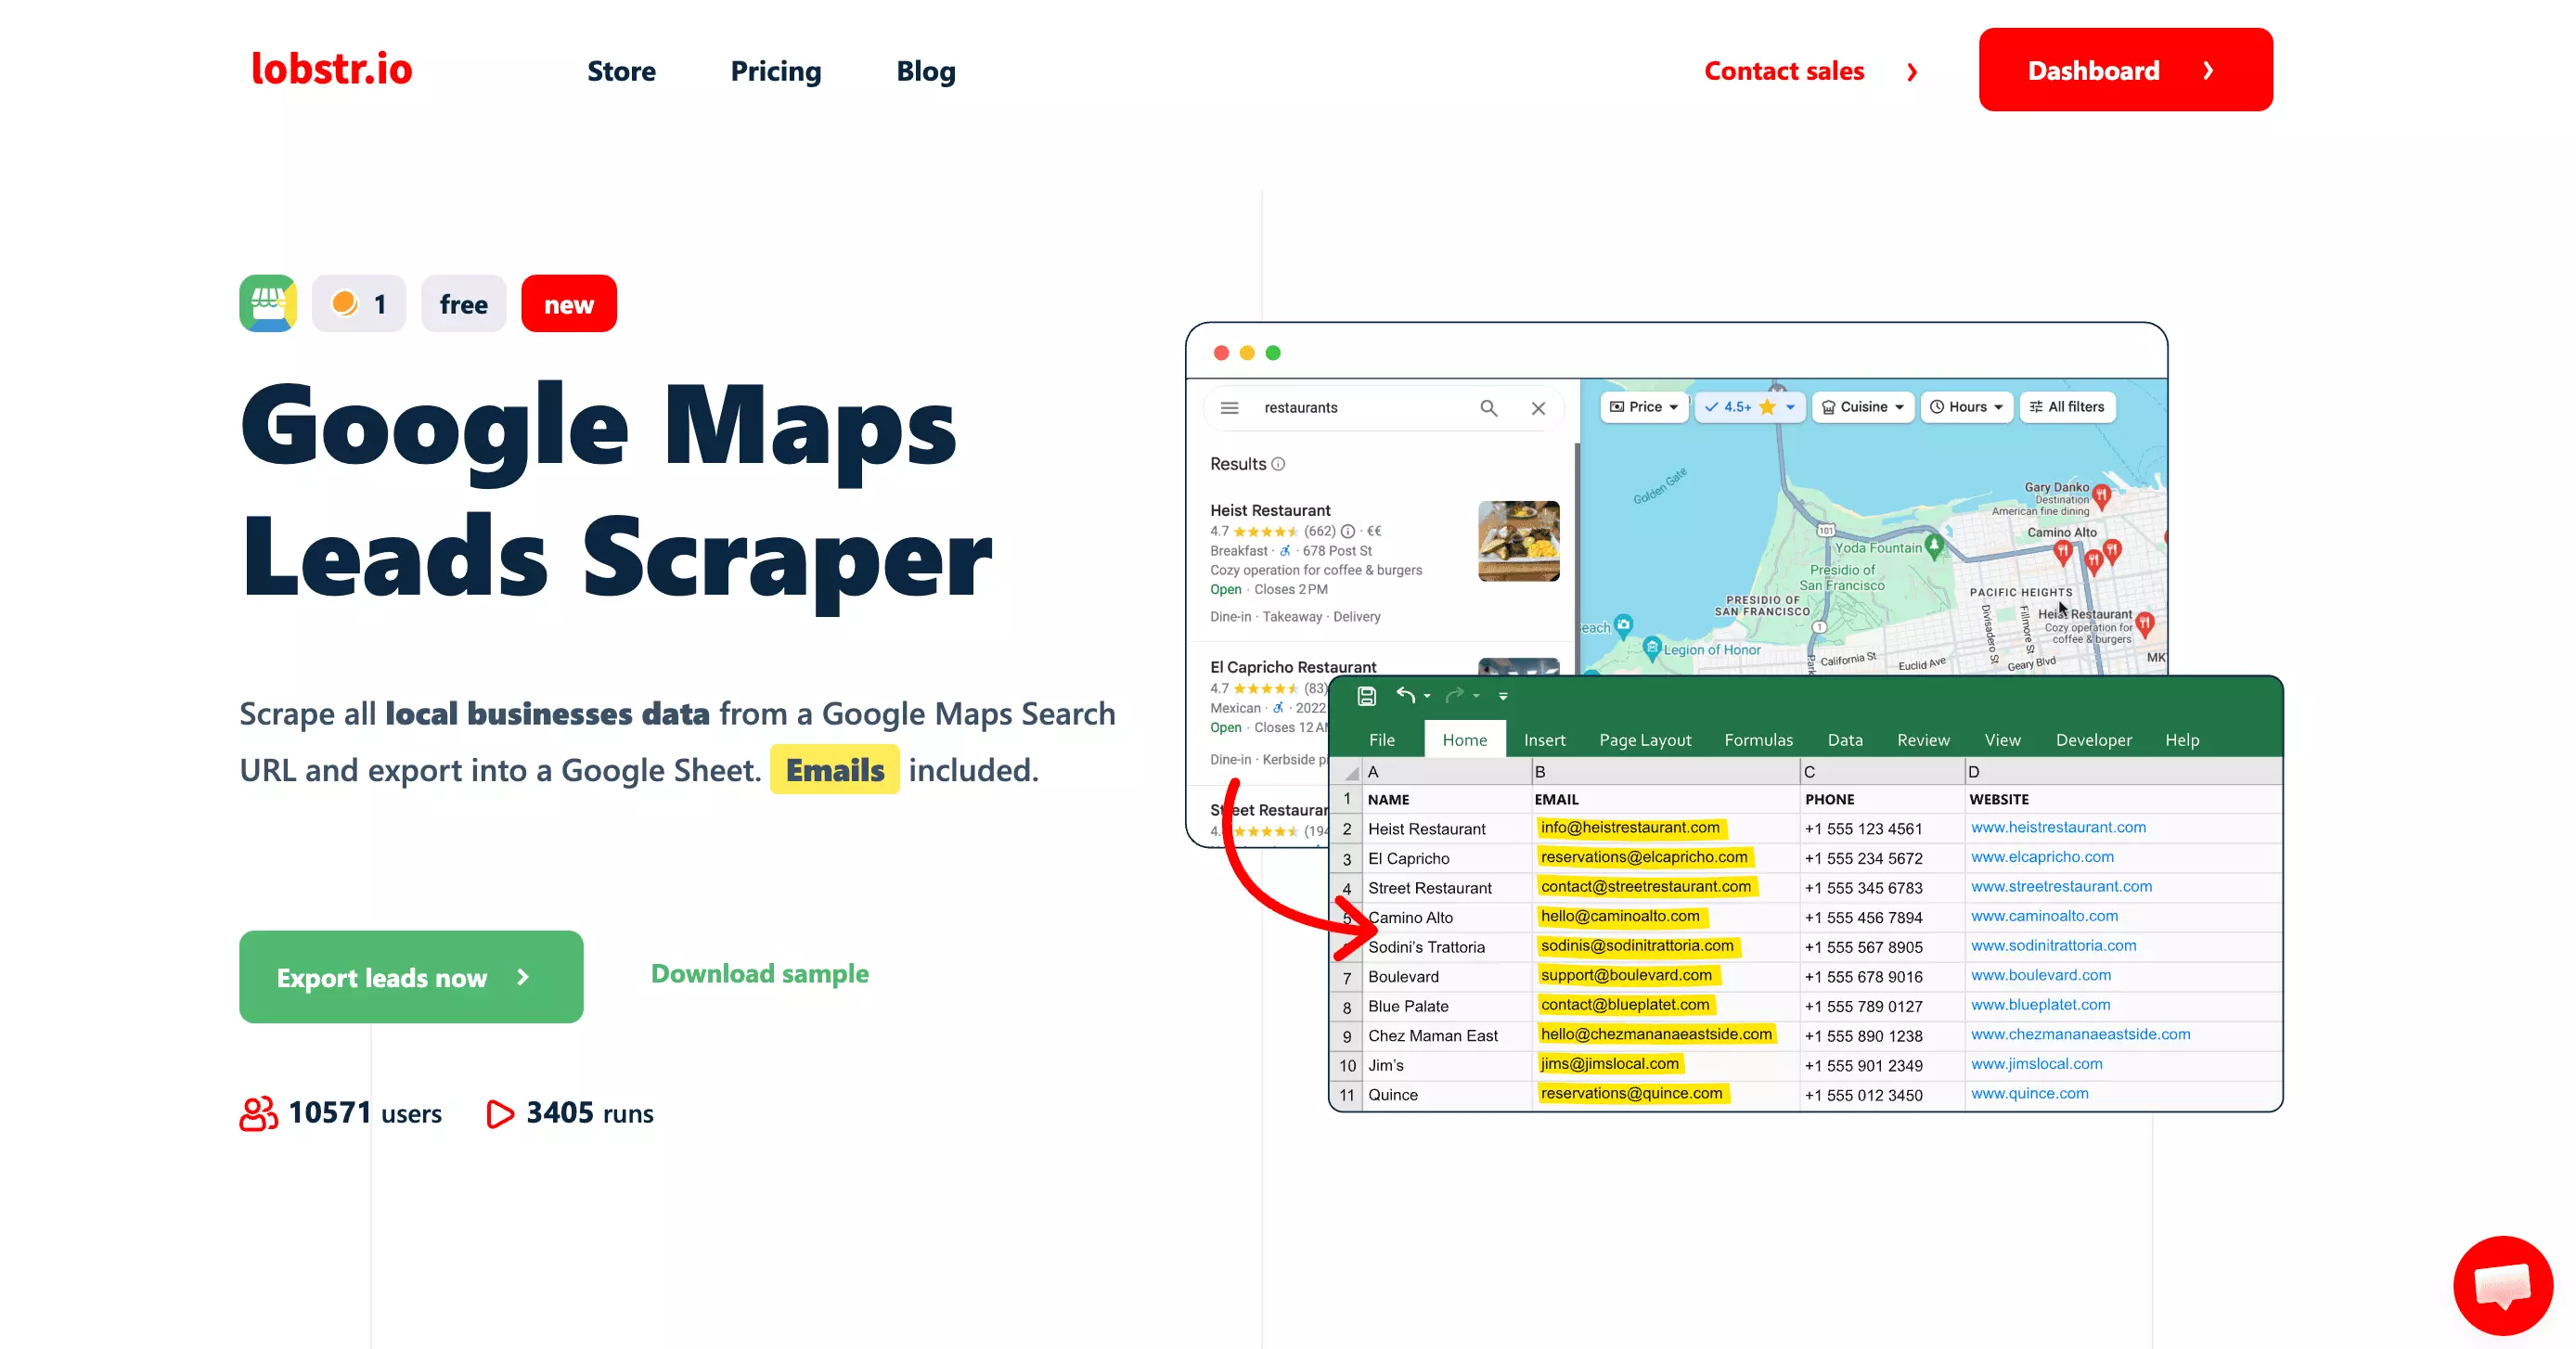Click the All filters button
The height and width of the screenshot is (1349, 2576).
(x=2067, y=407)
